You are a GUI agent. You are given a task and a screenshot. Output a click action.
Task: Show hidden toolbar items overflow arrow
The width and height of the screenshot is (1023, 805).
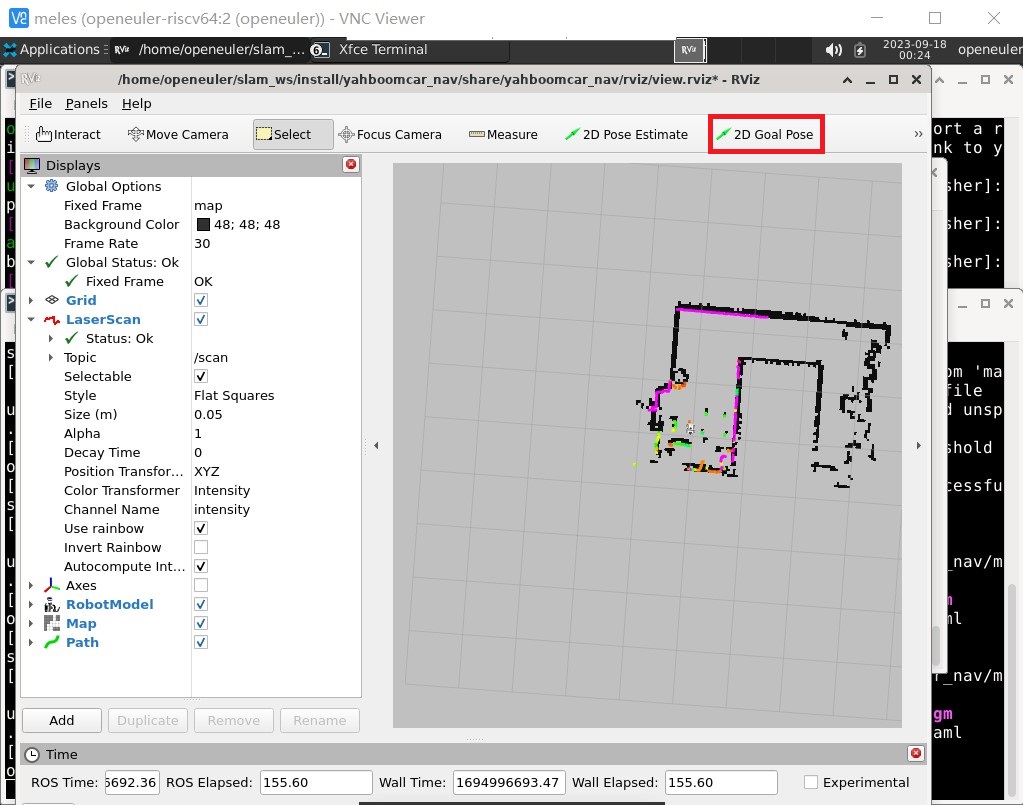918,134
